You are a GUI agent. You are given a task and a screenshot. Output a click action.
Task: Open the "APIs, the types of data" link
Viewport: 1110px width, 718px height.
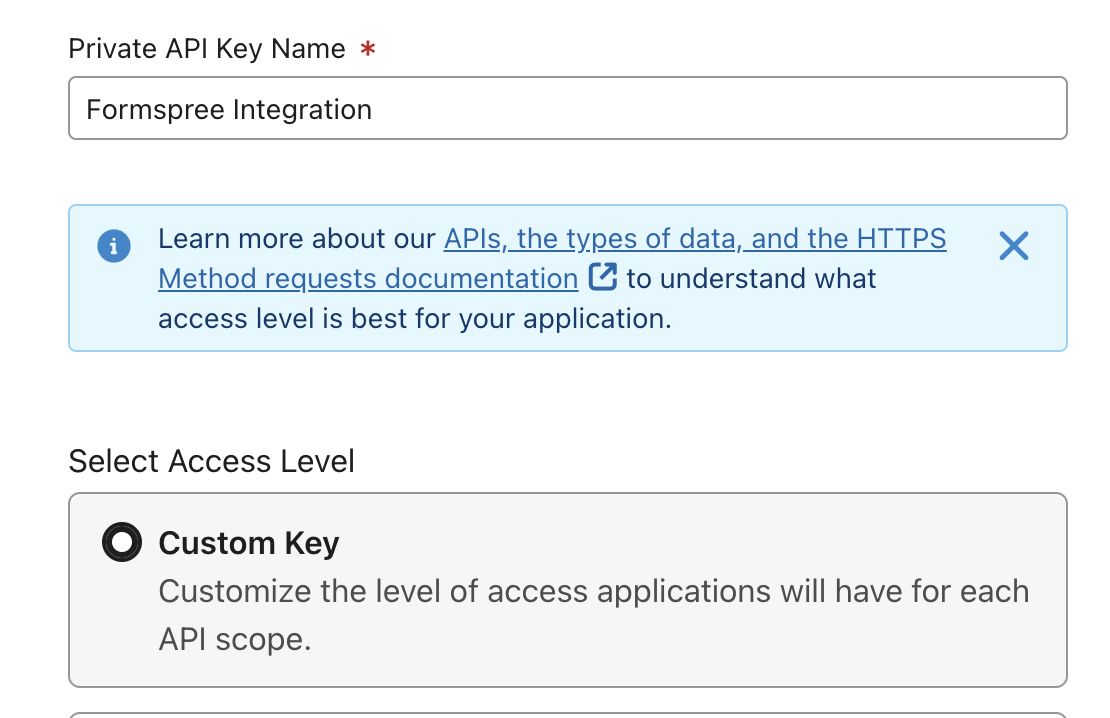595,239
